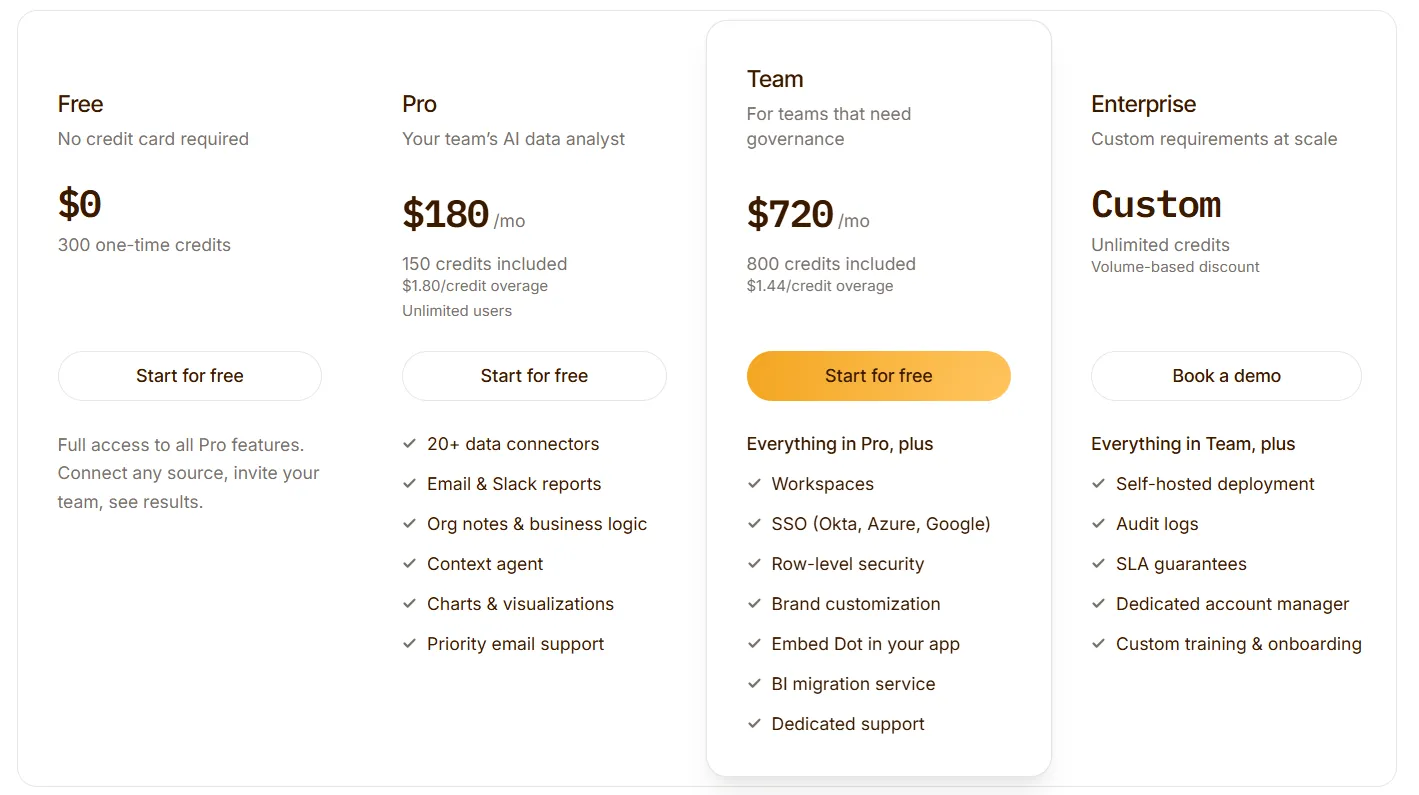Click checkmark icon beside 20+ data connectors
The image size is (1419, 795).
(409, 443)
